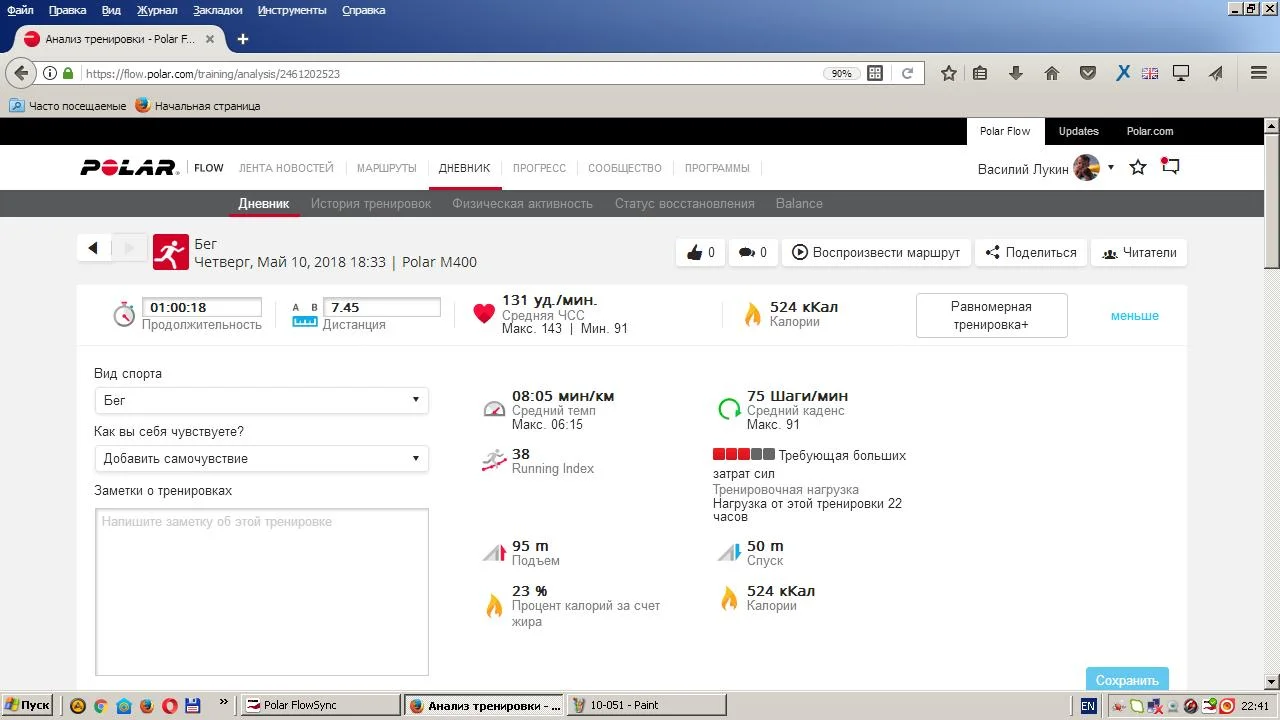Click Воспроизвести маршрут button

[876, 252]
